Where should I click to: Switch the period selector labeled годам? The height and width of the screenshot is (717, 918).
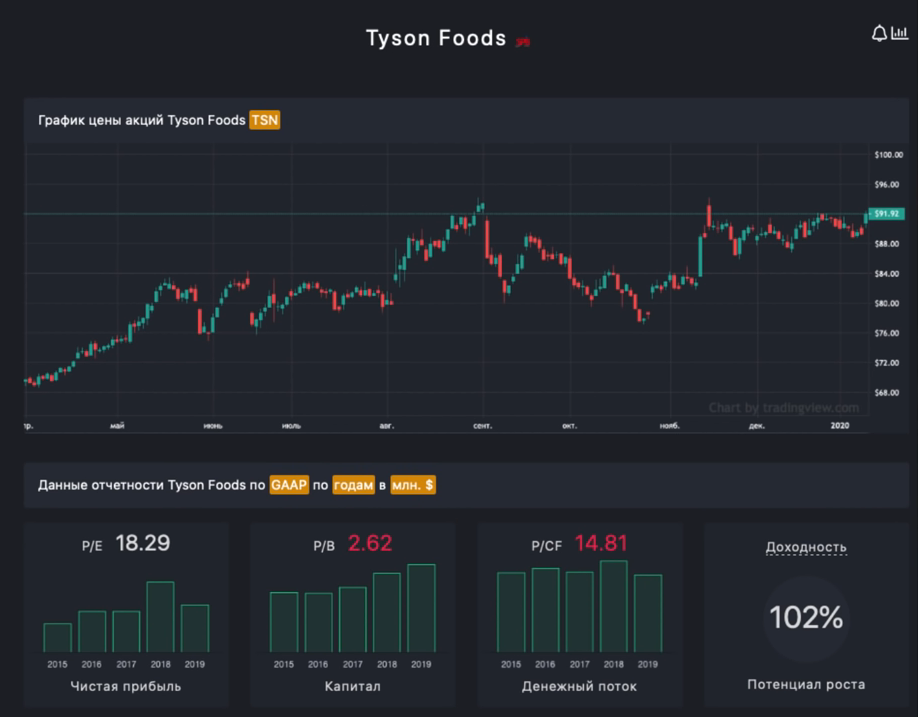click(x=354, y=485)
